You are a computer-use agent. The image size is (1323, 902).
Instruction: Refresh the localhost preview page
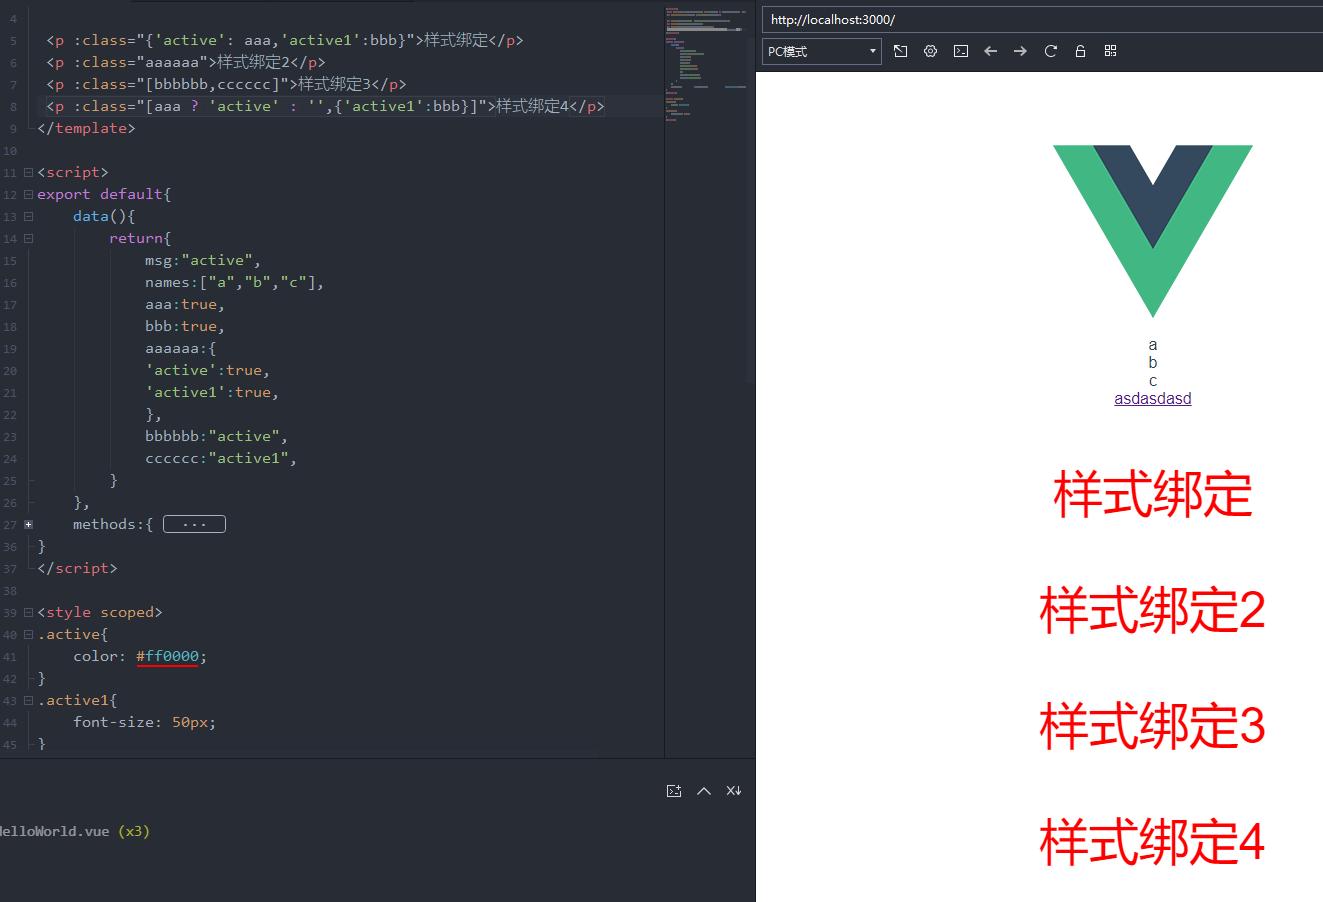click(1050, 50)
